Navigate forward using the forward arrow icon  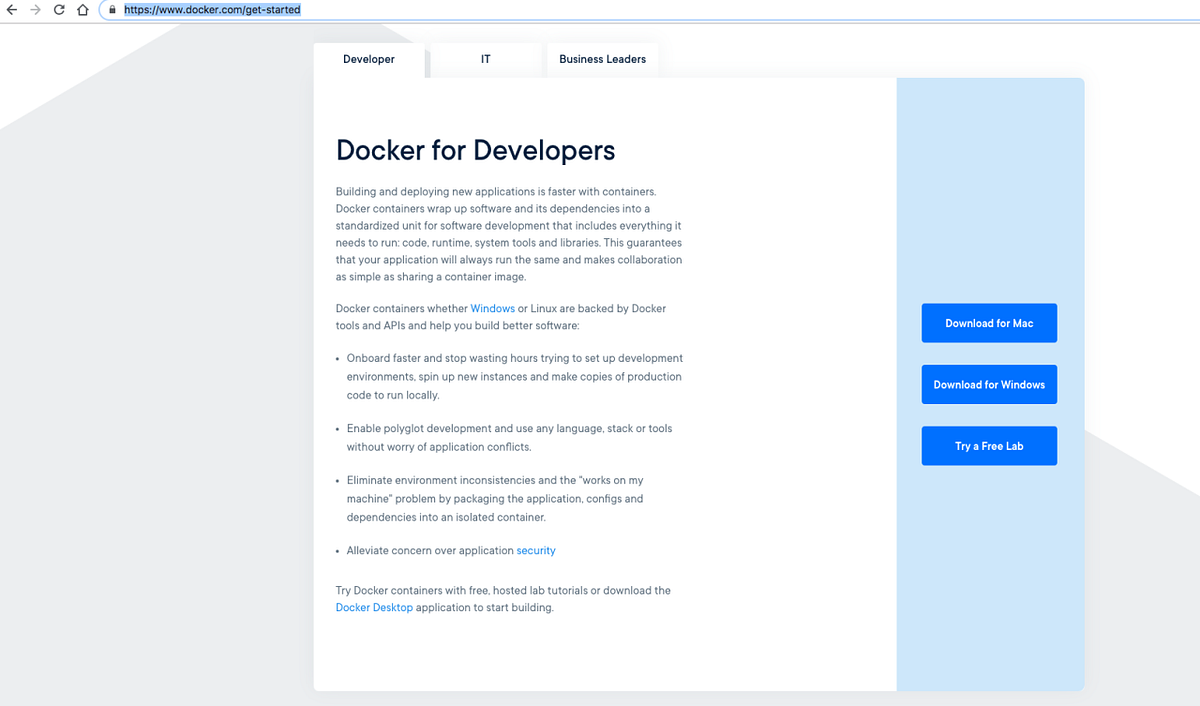coord(36,10)
